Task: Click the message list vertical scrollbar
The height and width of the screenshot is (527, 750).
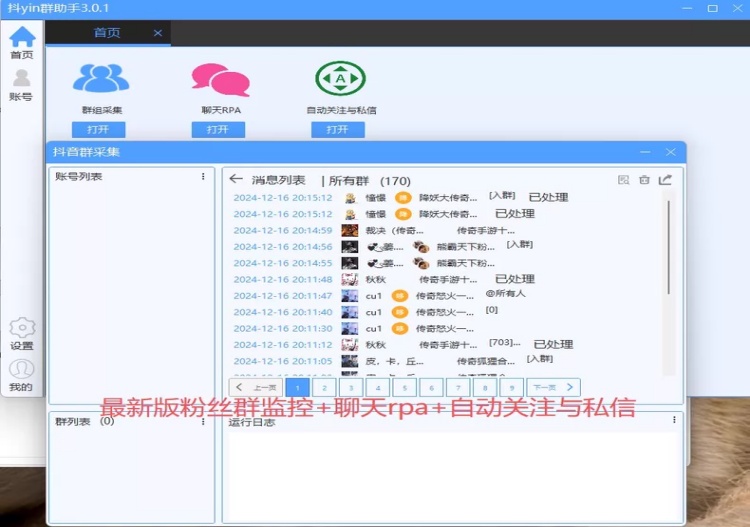Action: 669,247
